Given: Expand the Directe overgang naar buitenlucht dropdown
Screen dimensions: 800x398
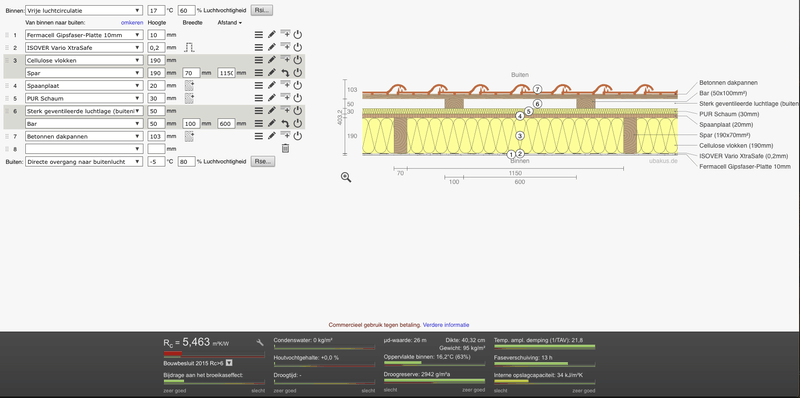Looking at the screenshot, I should [84, 161].
